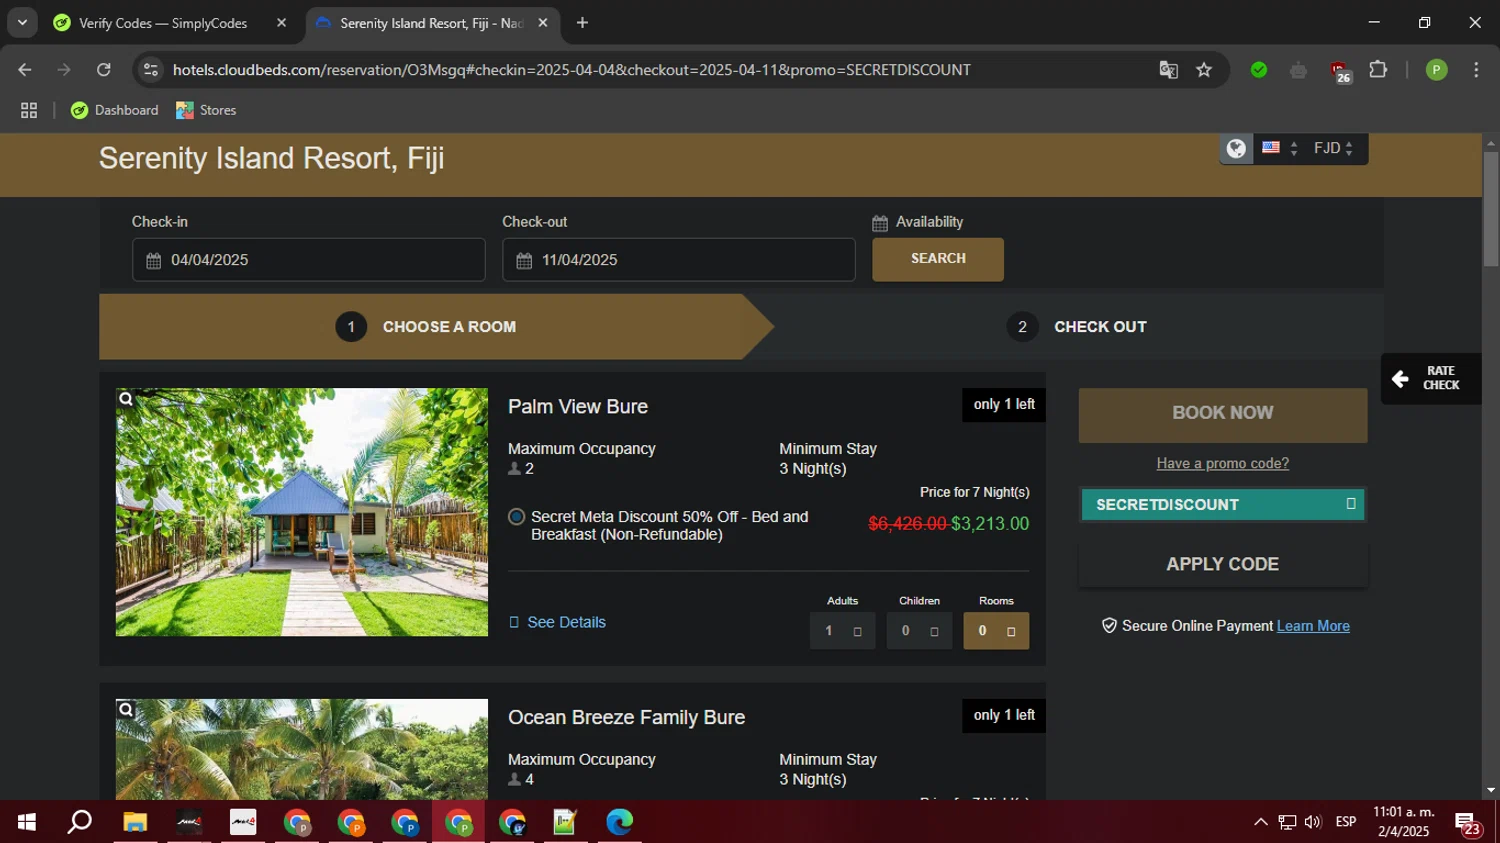Click the Check-out date field 11/04/2025

point(679,260)
